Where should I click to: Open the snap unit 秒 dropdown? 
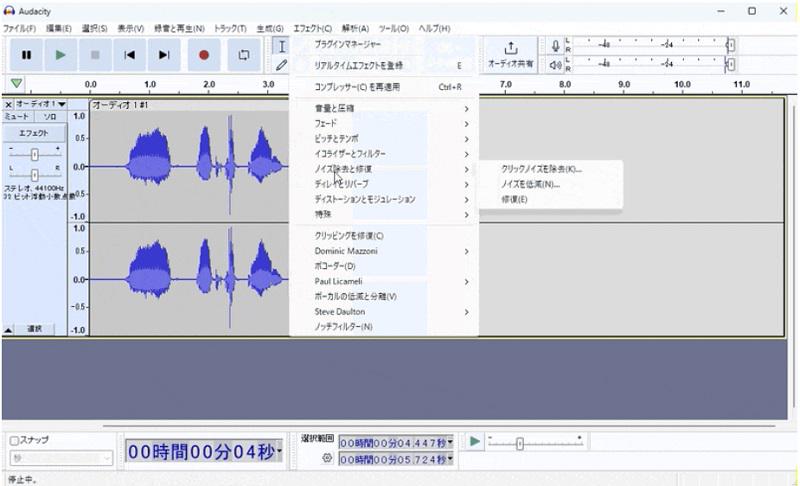coord(61,458)
